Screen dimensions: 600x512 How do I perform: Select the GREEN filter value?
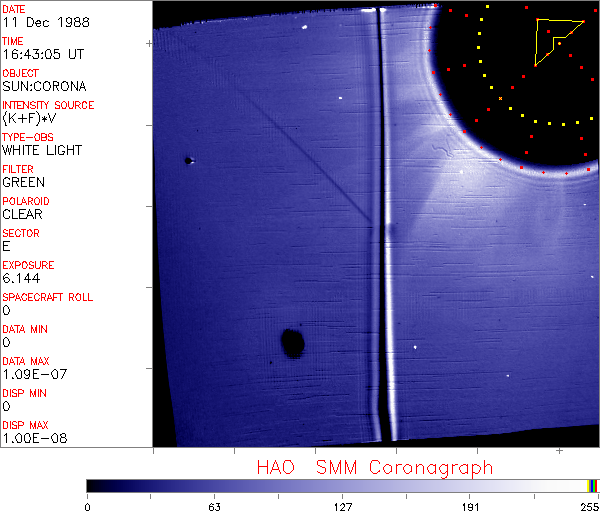(24, 182)
